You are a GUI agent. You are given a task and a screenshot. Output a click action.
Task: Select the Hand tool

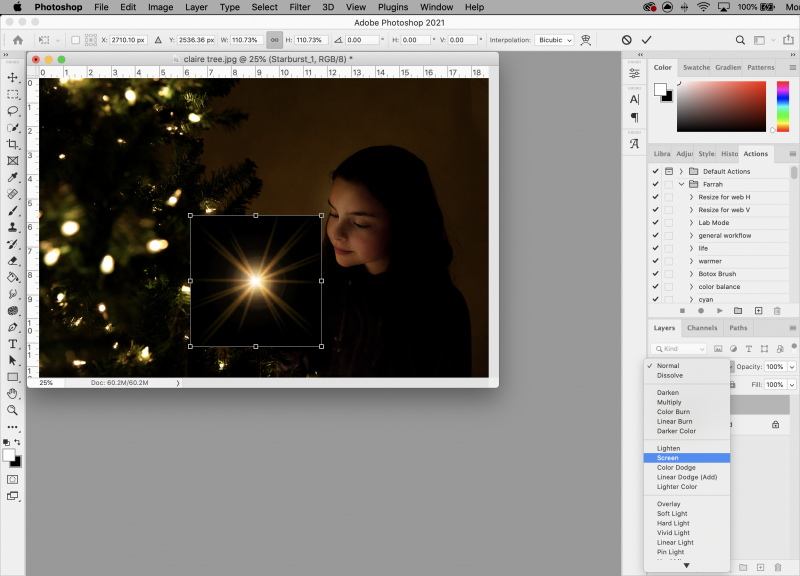(x=12, y=393)
